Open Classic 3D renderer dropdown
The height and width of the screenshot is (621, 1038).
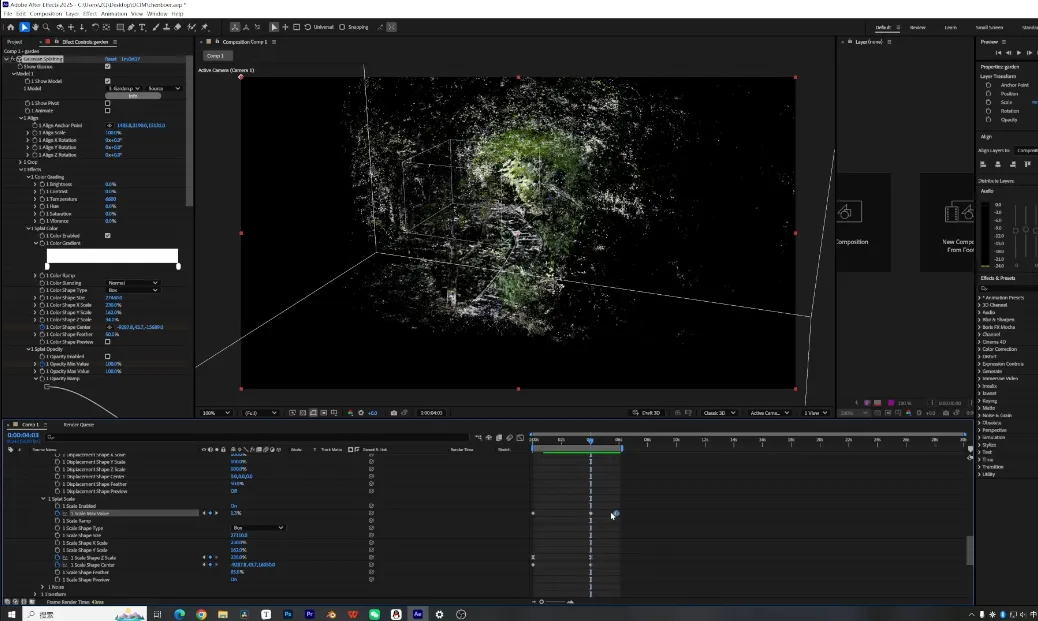point(719,412)
